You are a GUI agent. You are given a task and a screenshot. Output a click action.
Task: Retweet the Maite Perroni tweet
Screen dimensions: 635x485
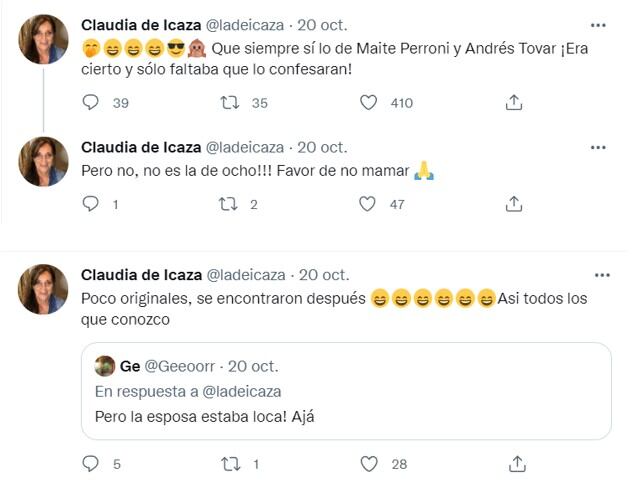[229, 102]
